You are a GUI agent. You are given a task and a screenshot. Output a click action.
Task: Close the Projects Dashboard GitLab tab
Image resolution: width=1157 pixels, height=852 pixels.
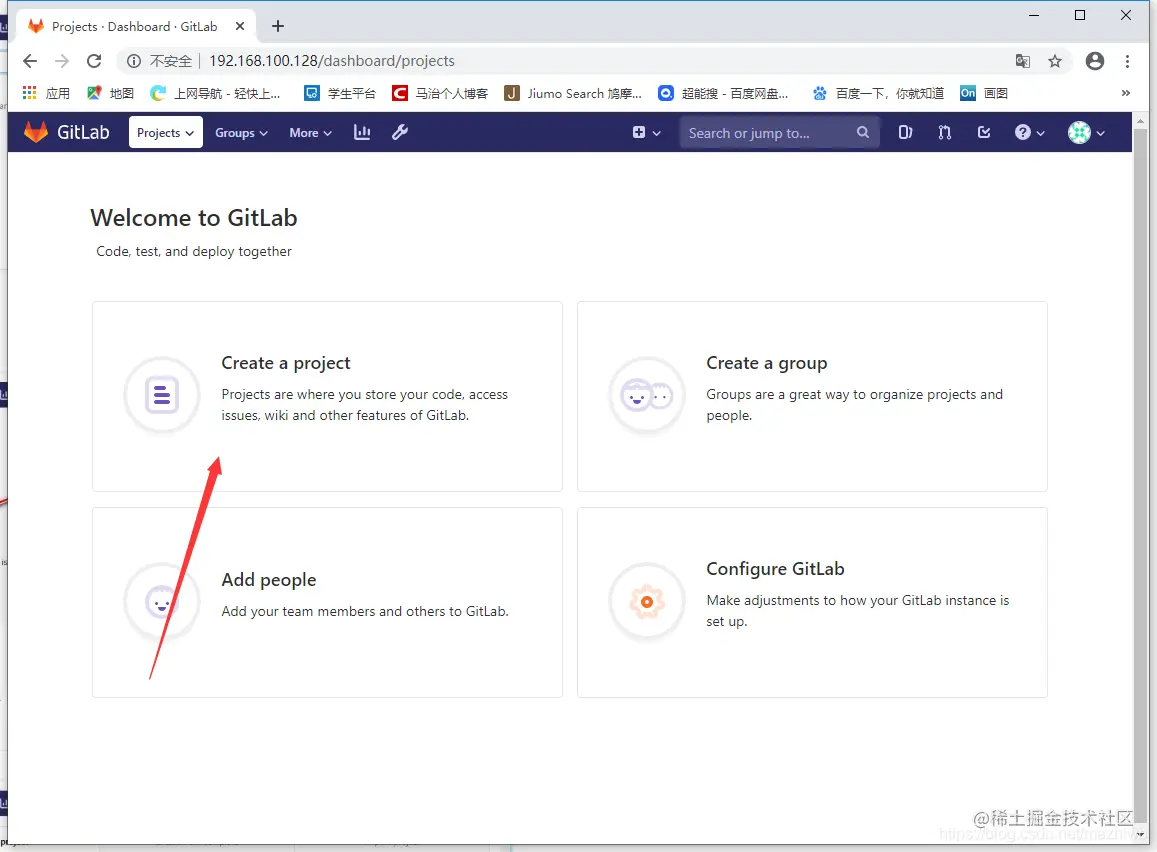coord(240,27)
